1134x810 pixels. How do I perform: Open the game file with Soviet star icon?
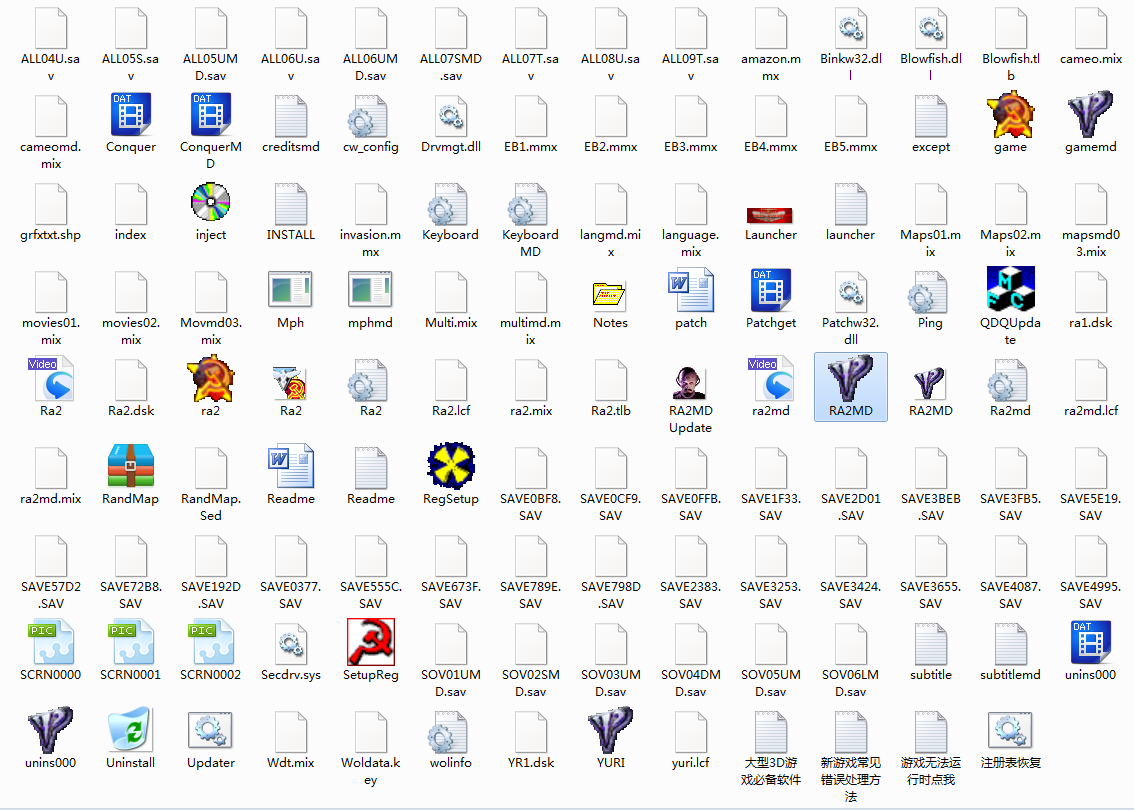[x=1010, y=116]
